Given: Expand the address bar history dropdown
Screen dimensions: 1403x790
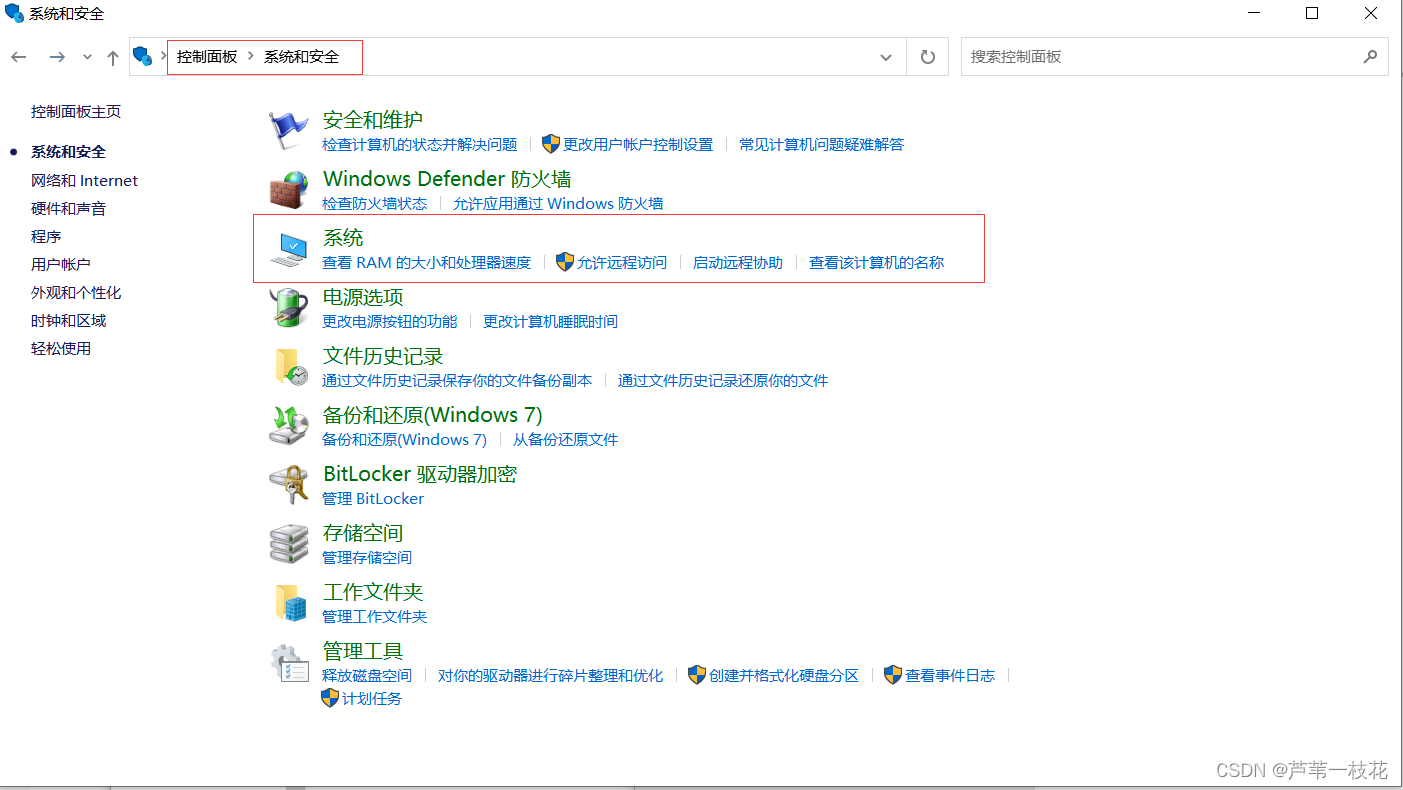Looking at the screenshot, I should pyautogui.click(x=884, y=57).
